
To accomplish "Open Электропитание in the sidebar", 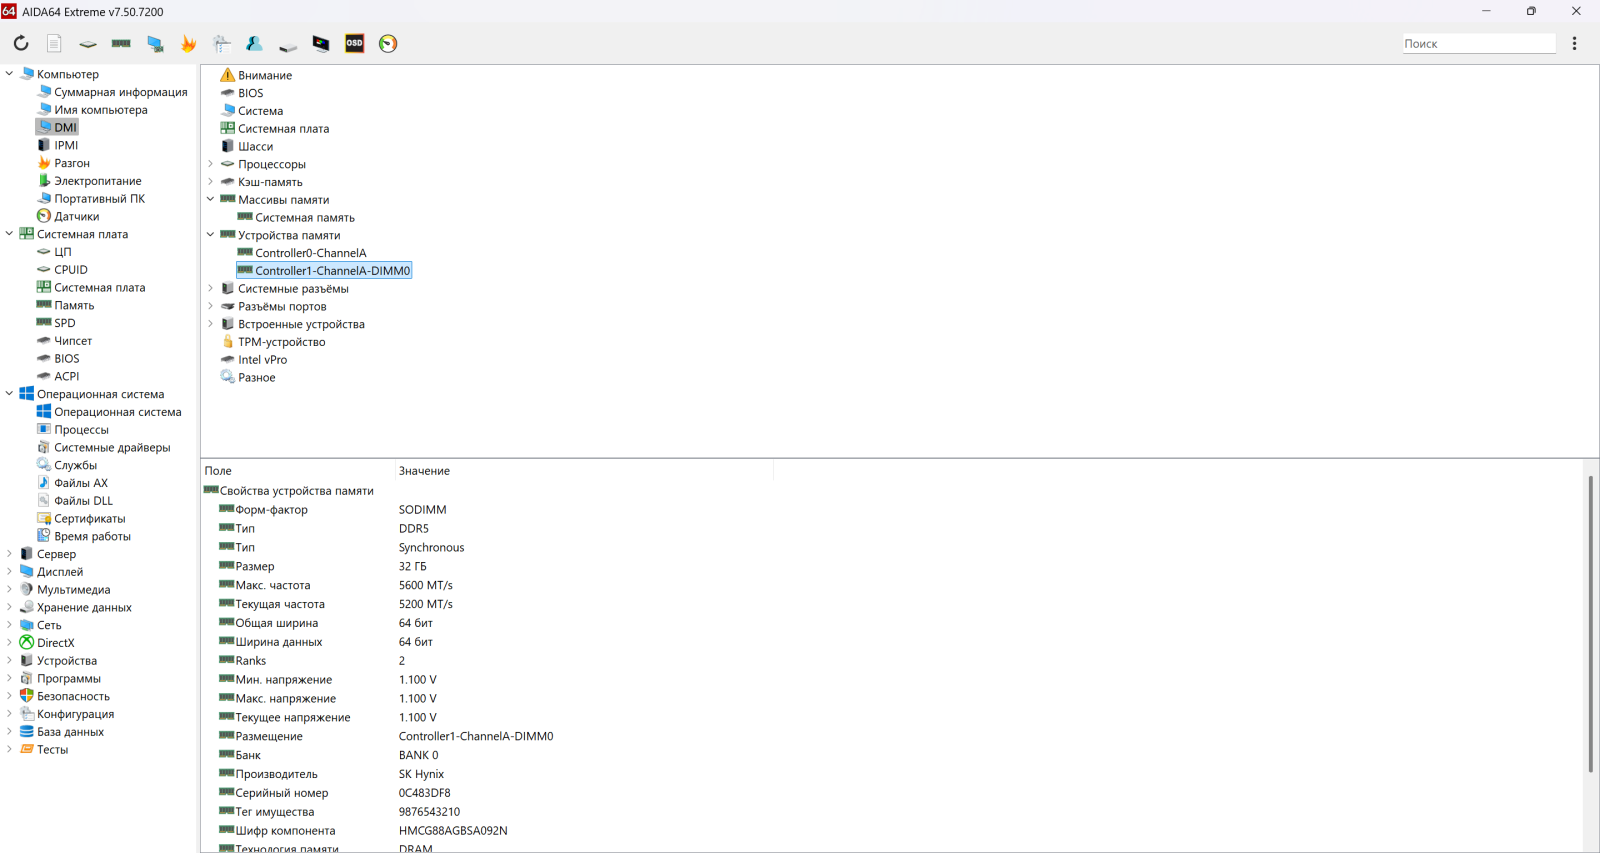I will coord(97,181).
